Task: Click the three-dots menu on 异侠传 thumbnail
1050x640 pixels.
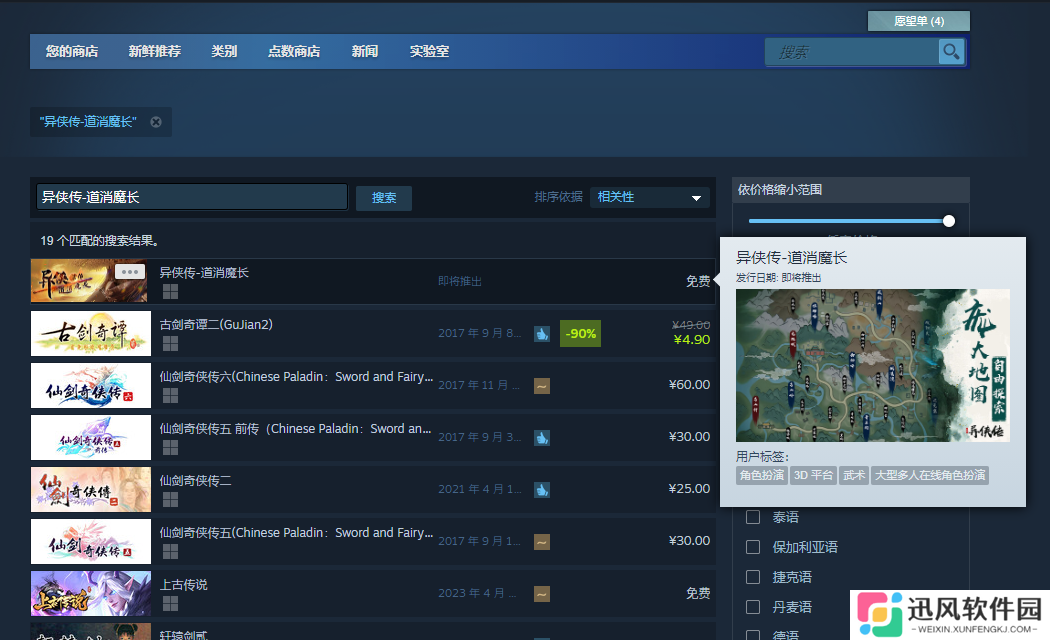Action: (x=130, y=271)
